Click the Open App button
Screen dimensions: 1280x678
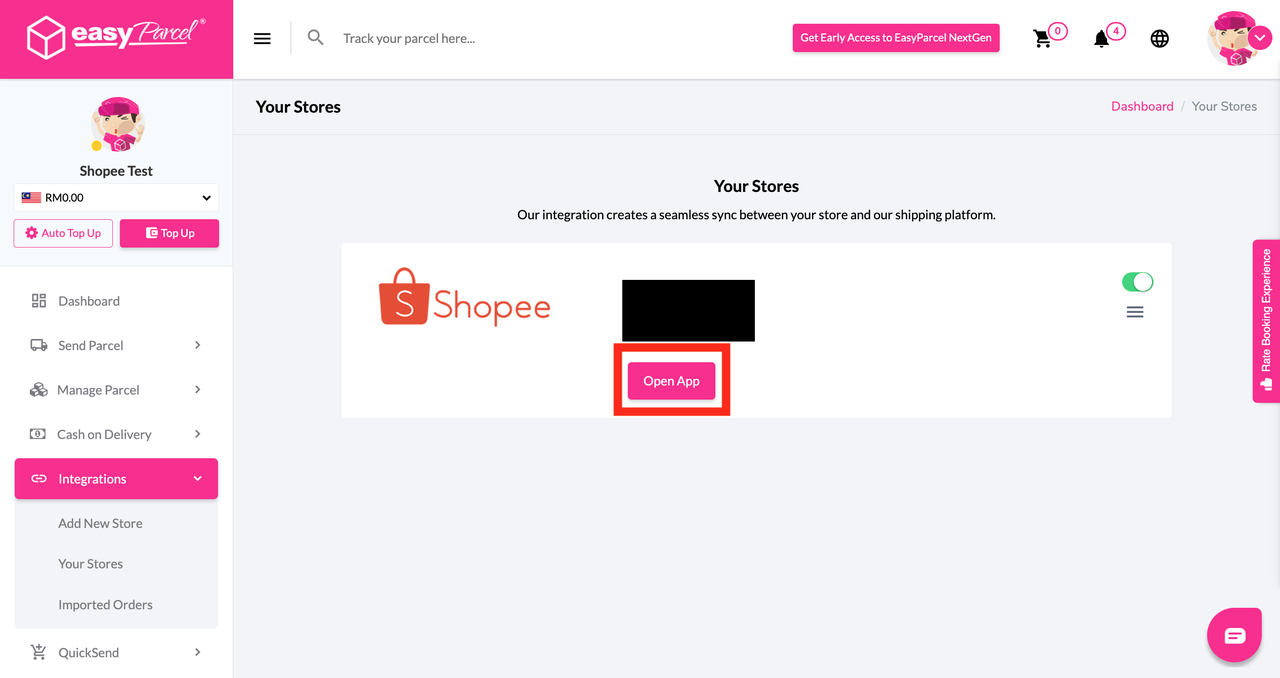pos(672,381)
